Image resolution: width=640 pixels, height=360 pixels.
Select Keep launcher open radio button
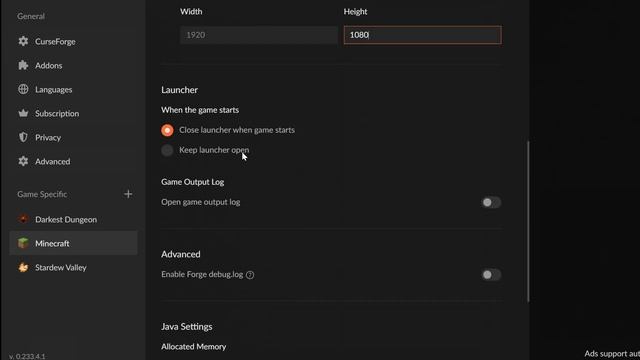(167, 150)
